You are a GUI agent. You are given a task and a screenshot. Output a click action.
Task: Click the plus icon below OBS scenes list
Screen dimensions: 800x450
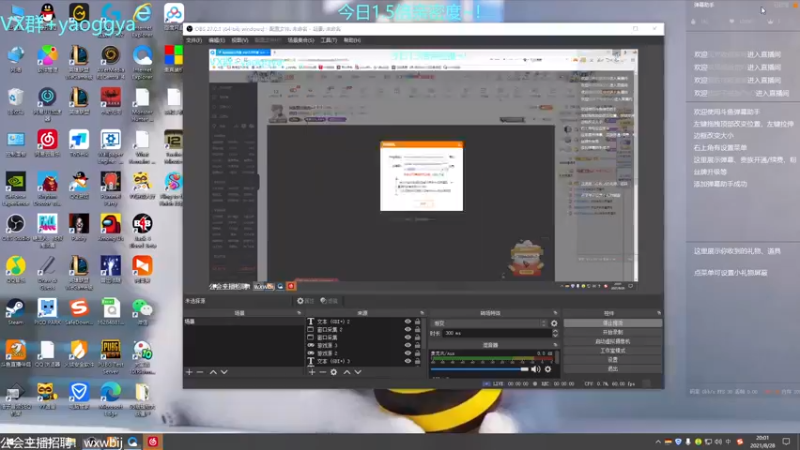189,372
